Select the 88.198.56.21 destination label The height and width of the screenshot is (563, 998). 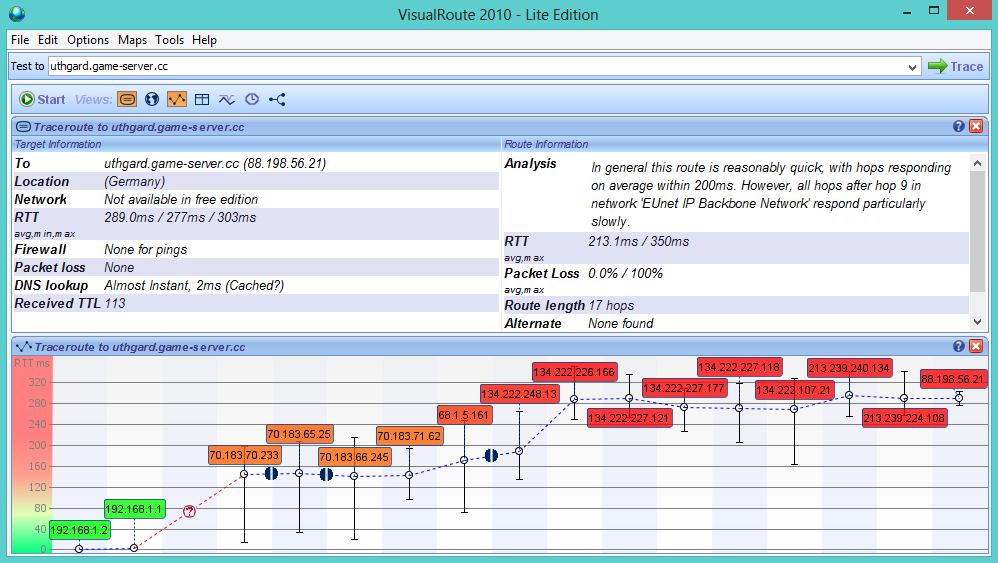pyautogui.click(x=952, y=379)
